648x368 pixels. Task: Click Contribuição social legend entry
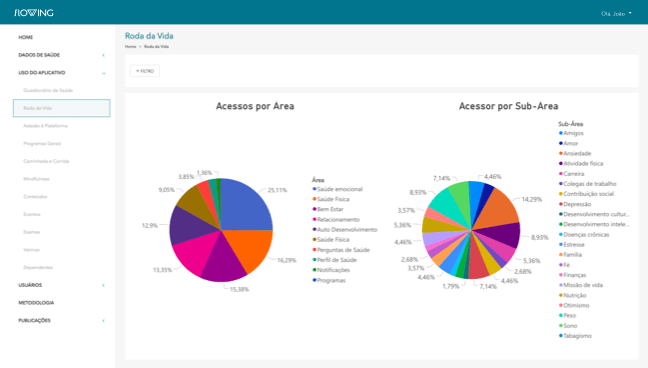(x=586, y=194)
